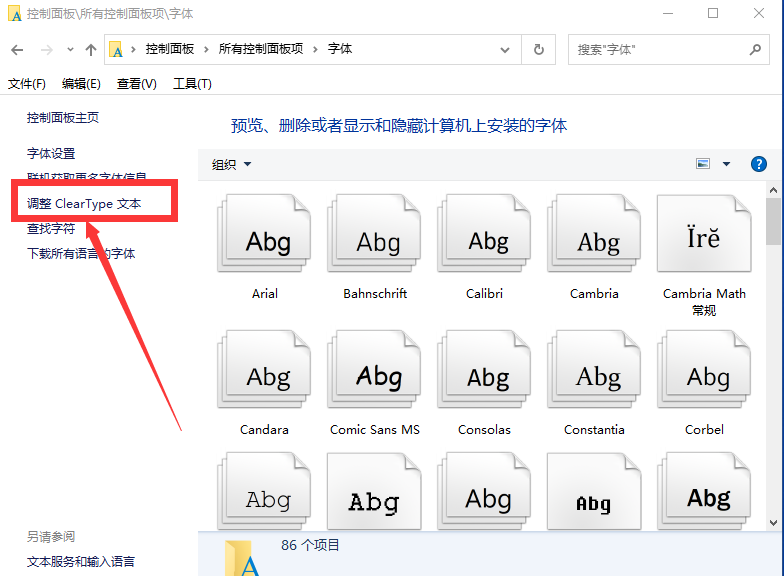Open the view options dropdown arrow
The width and height of the screenshot is (784, 576).
(x=727, y=164)
